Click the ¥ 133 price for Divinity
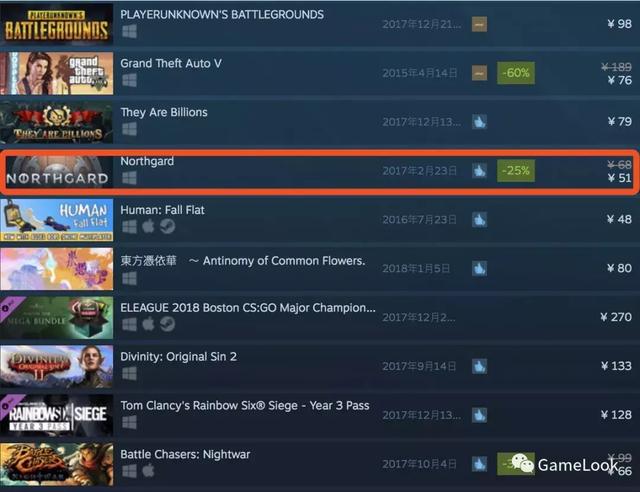640x492 pixels. pos(616,366)
